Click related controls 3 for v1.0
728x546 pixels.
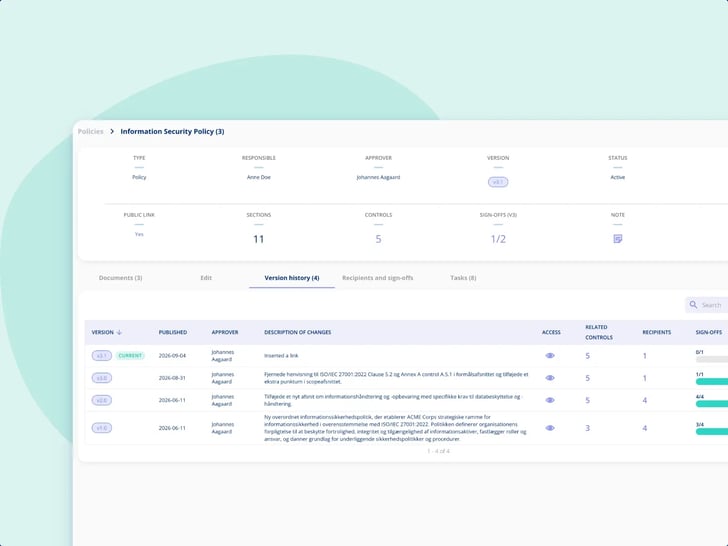(587, 428)
